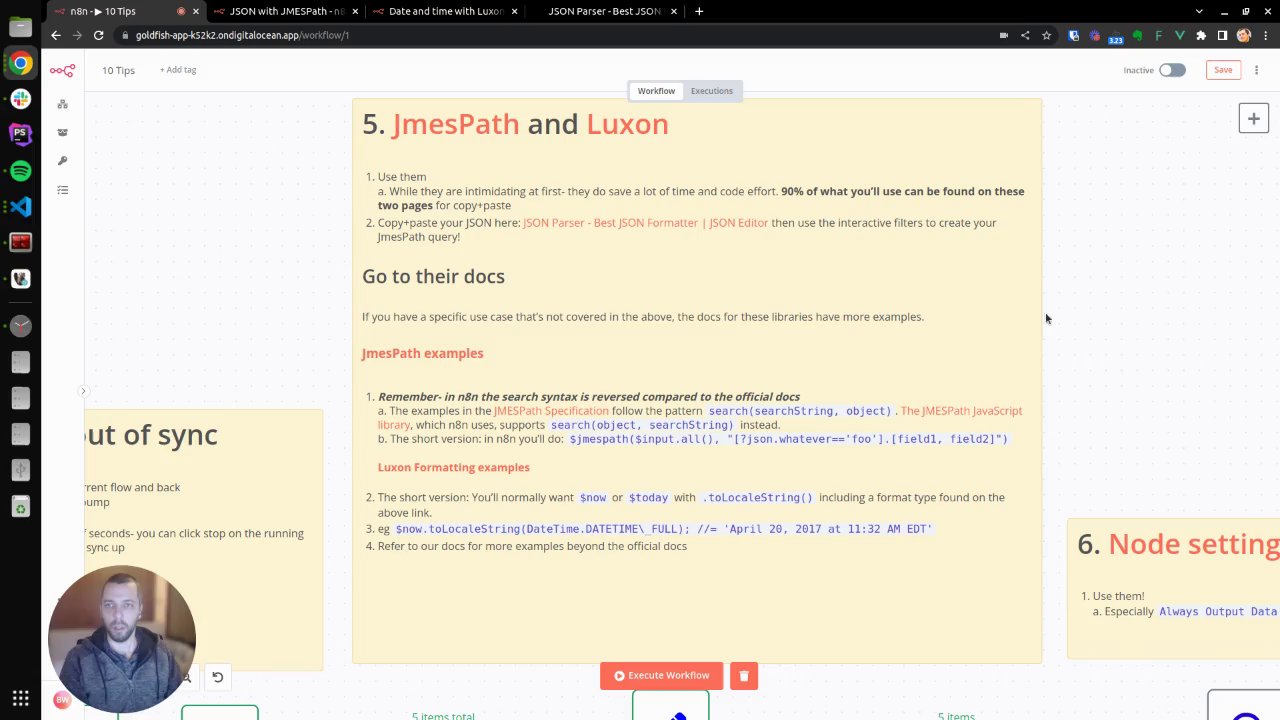
Task: Open the Extensions puzzle icon
Action: point(1201,35)
